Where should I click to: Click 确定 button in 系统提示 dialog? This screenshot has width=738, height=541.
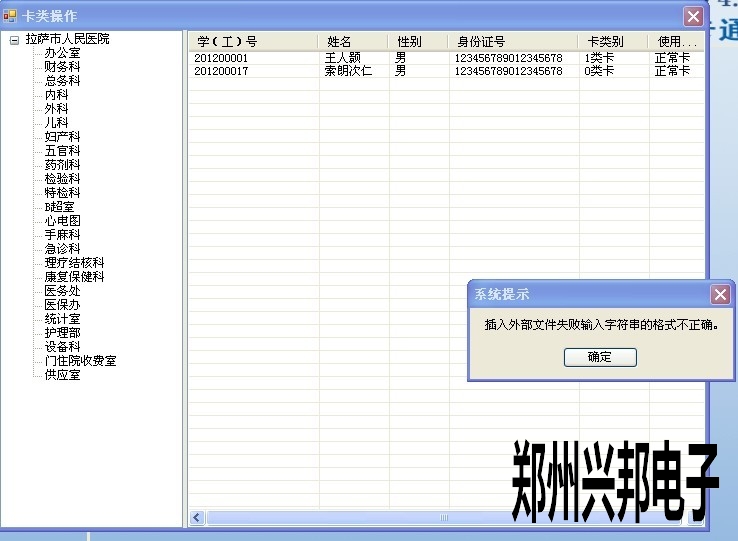click(600, 357)
